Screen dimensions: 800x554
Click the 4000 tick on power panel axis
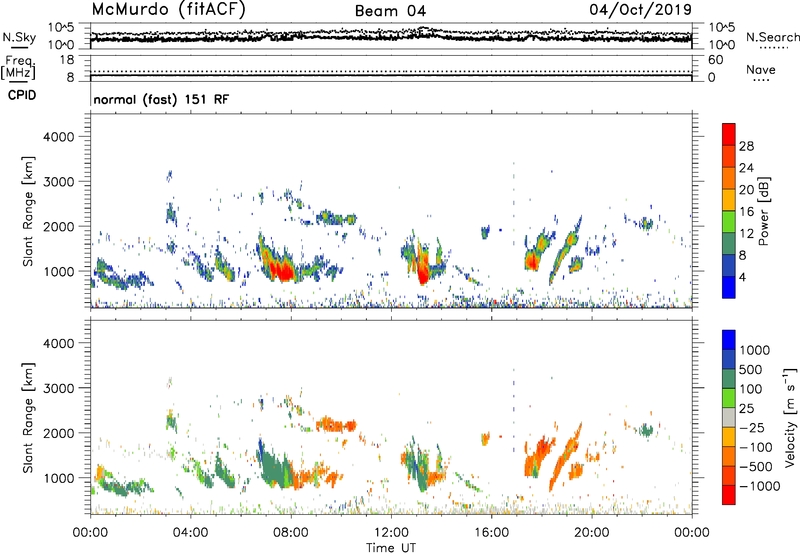[x=59, y=137]
